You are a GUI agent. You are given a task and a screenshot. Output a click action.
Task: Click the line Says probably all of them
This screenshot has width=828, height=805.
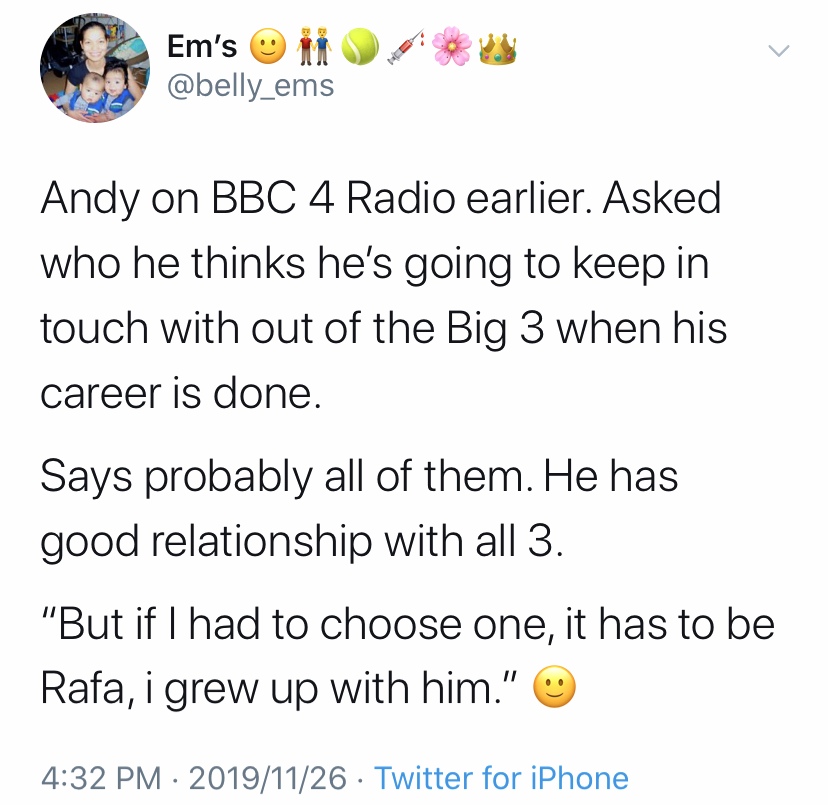pyautogui.click(x=359, y=476)
